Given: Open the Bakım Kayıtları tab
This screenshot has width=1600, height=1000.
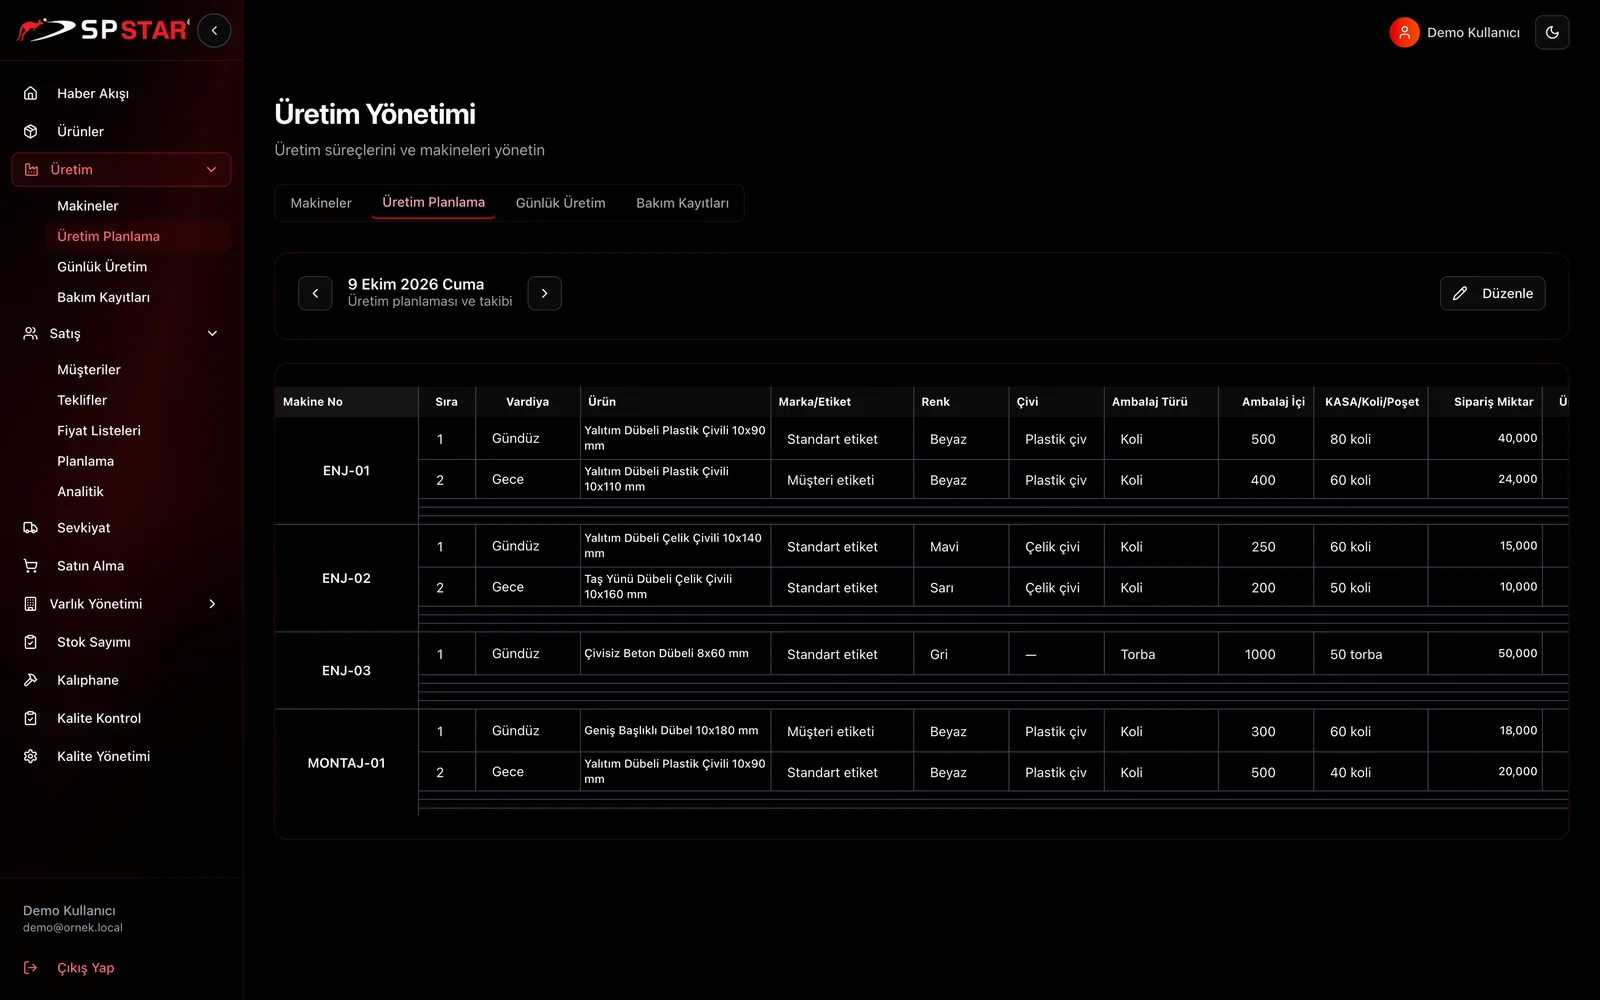Looking at the screenshot, I should [x=682, y=203].
